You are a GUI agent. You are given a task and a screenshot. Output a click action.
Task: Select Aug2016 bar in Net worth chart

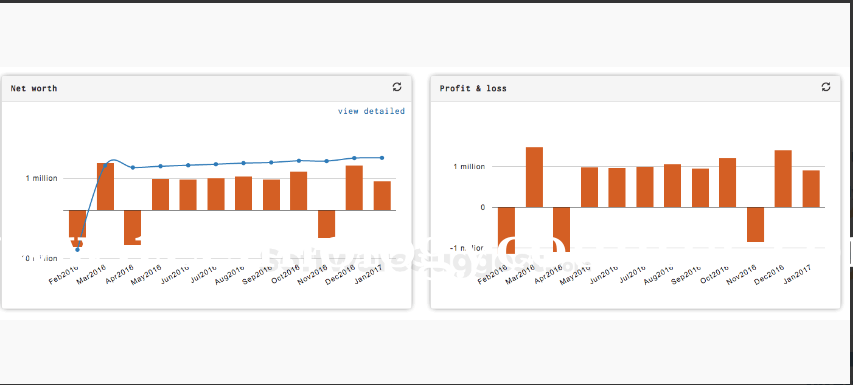pos(243,194)
